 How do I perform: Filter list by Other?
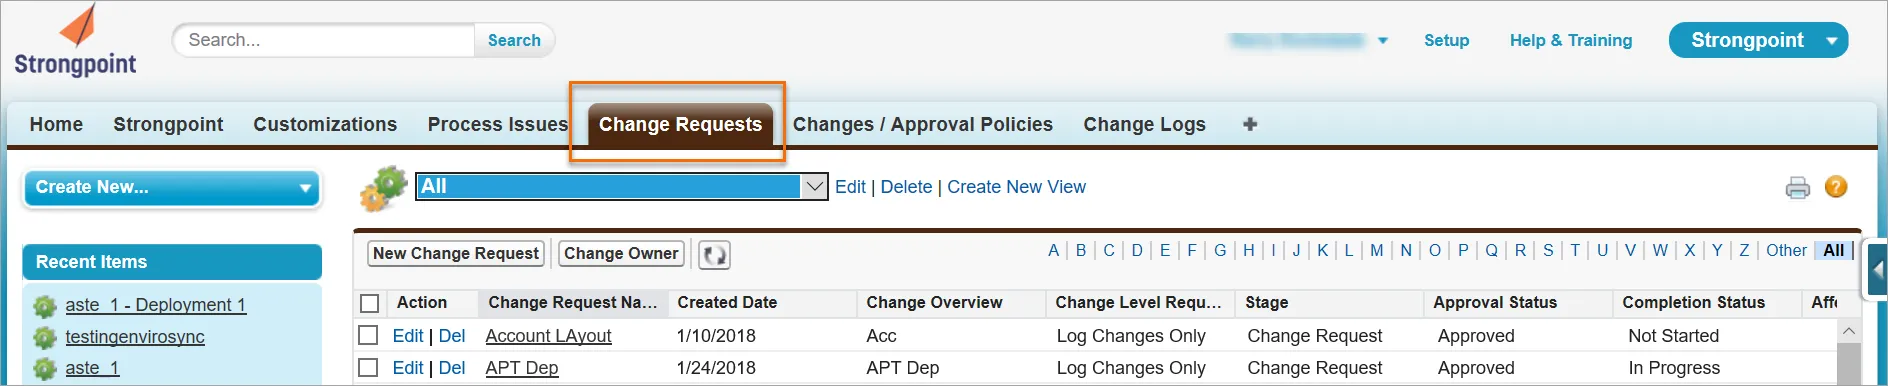click(1785, 250)
